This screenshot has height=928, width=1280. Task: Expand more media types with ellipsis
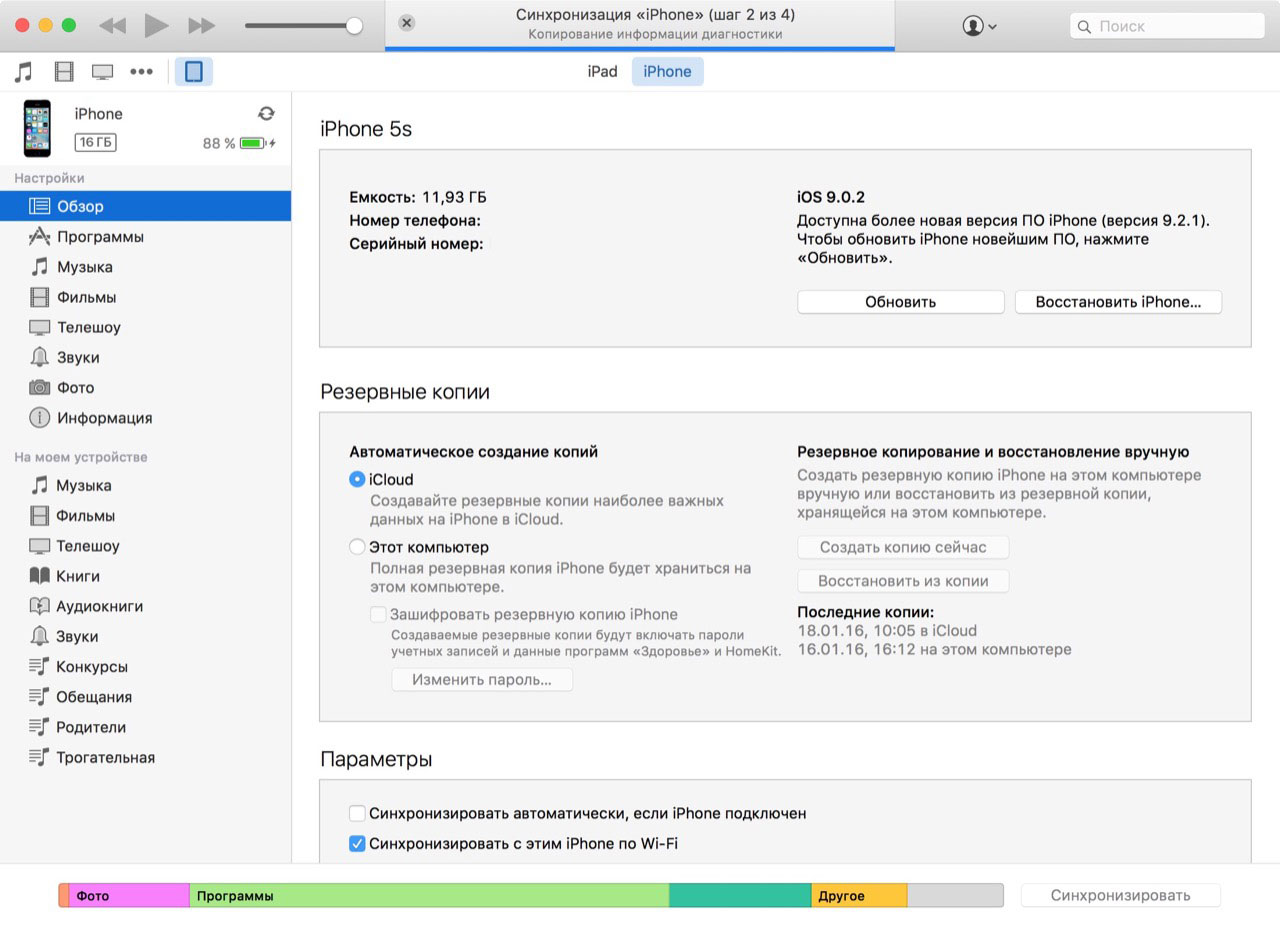141,72
